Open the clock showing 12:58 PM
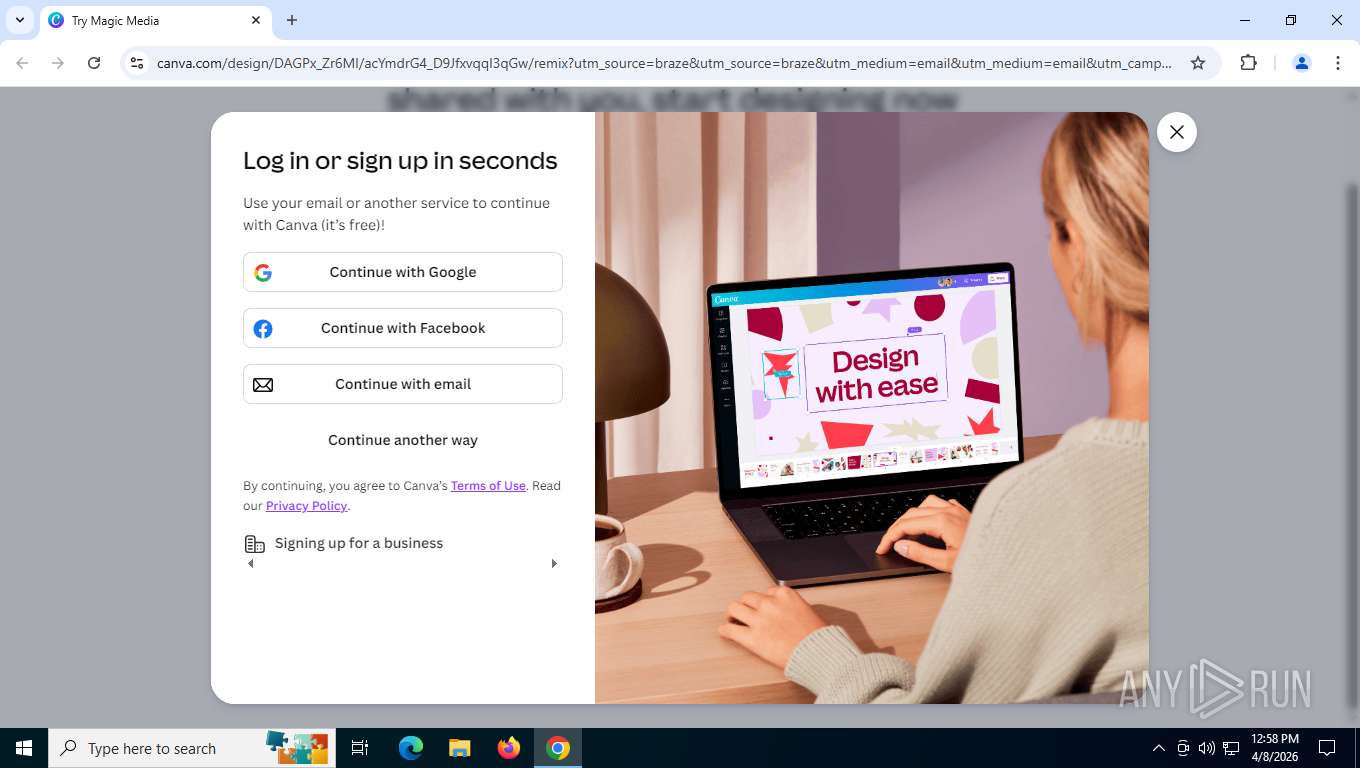This screenshot has width=1360, height=768. tap(1274, 748)
